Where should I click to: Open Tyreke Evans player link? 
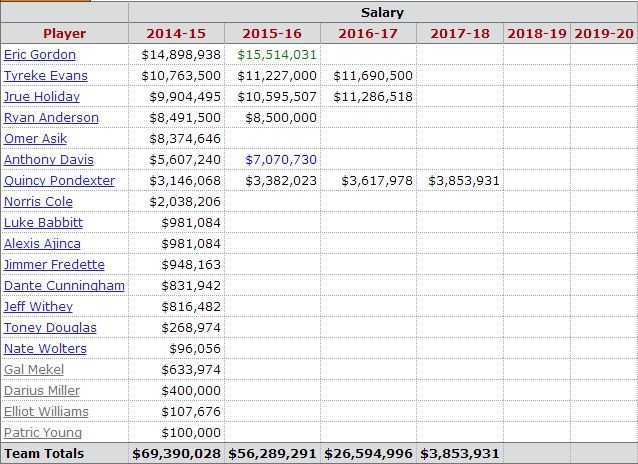pyautogui.click(x=46, y=76)
